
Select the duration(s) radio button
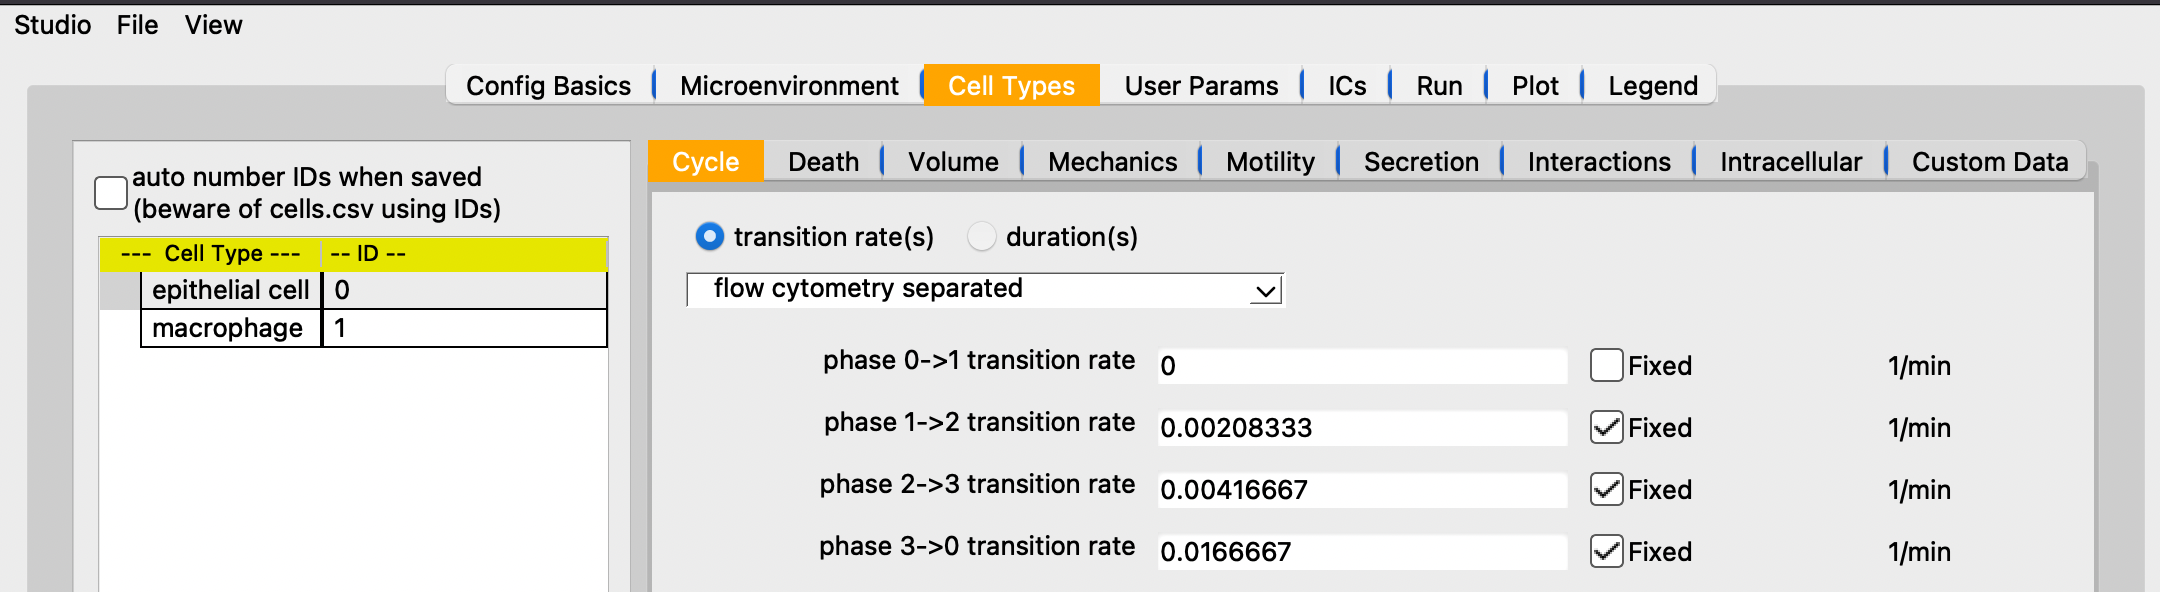click(982, 237)
